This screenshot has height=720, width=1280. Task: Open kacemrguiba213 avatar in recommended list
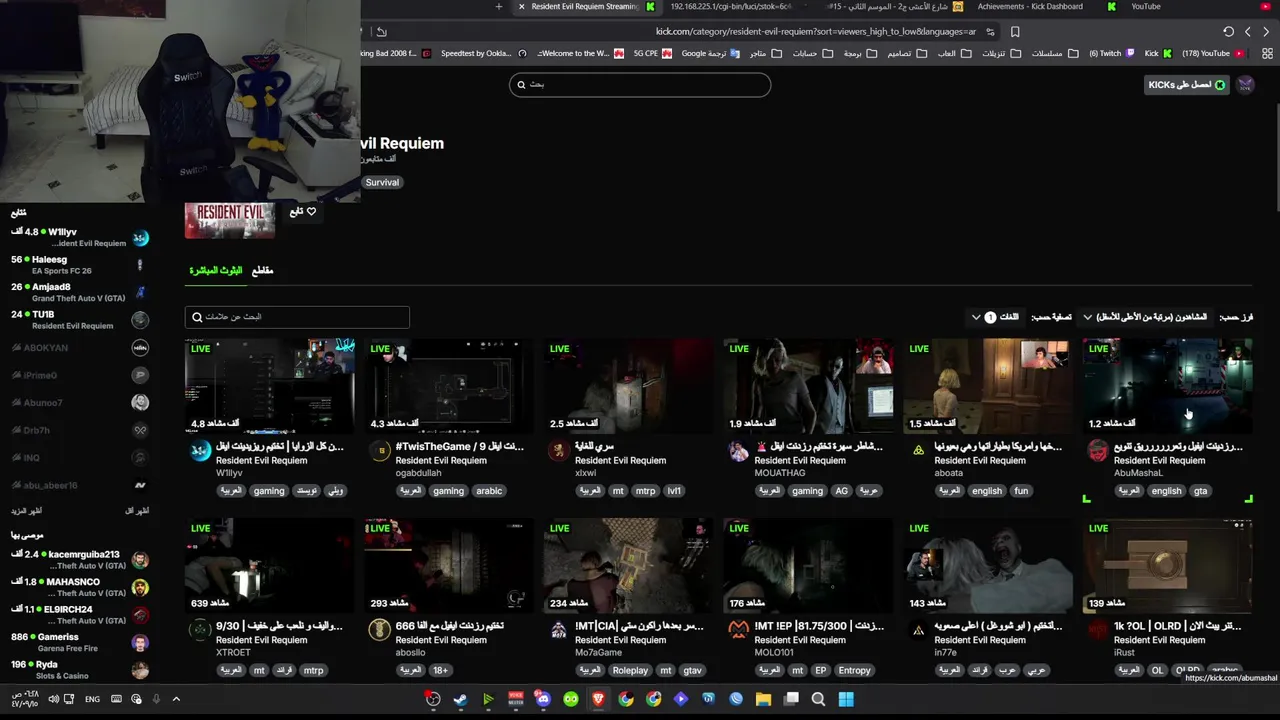pos(140,560)
